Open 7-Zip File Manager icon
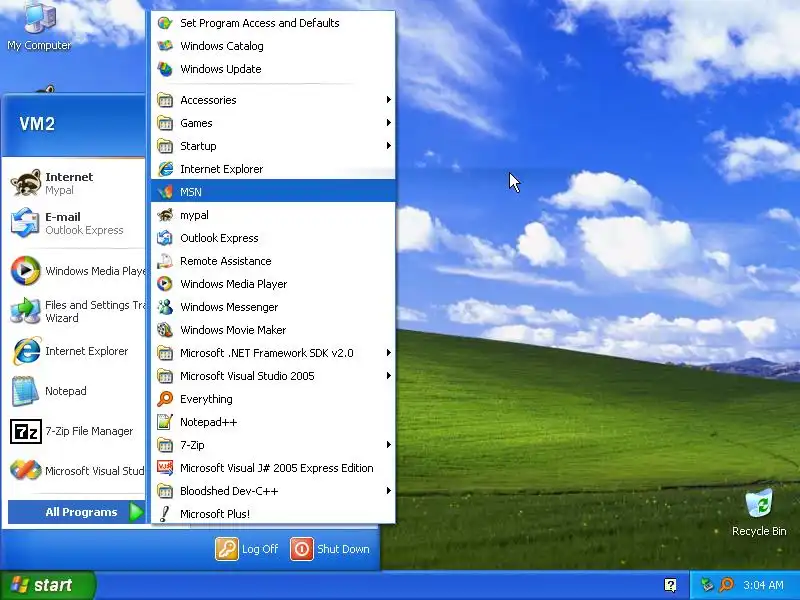Image resolution: width=800 pixels, height=600 pixels. click(x=26, y=432)
